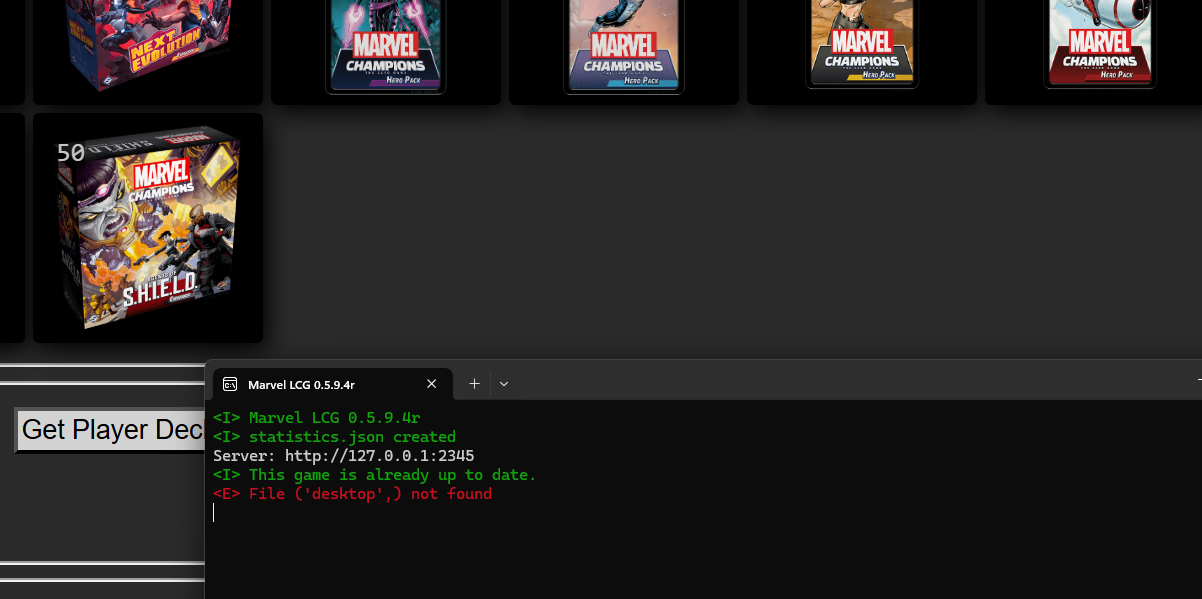Expand the terminal profile dropdown chevron
The image size is (1202, 599).
coord(504,384)
